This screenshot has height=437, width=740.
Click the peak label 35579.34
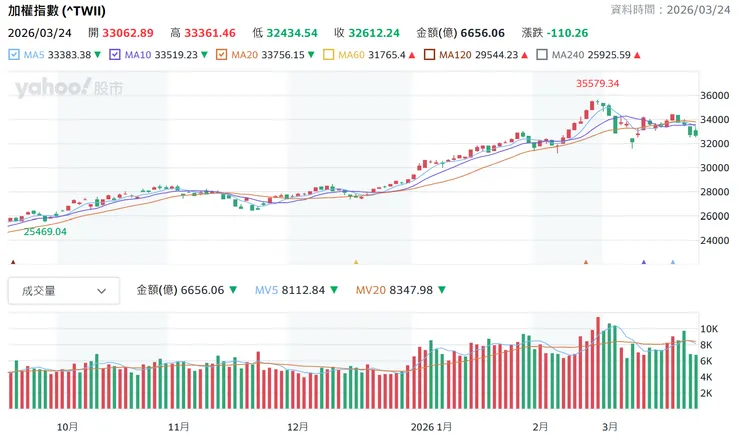click(597, 84)
